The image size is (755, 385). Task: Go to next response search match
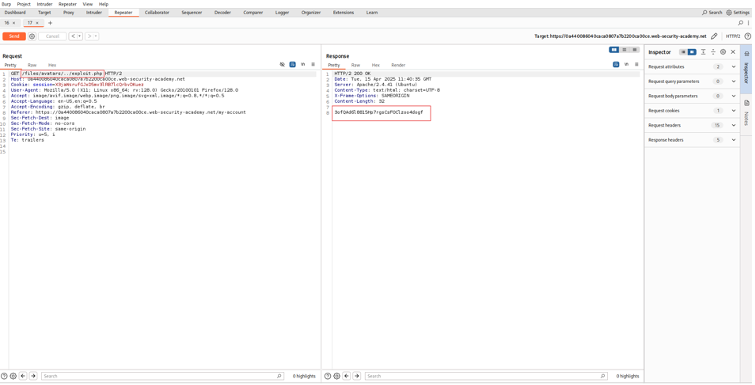click(357, 376)
